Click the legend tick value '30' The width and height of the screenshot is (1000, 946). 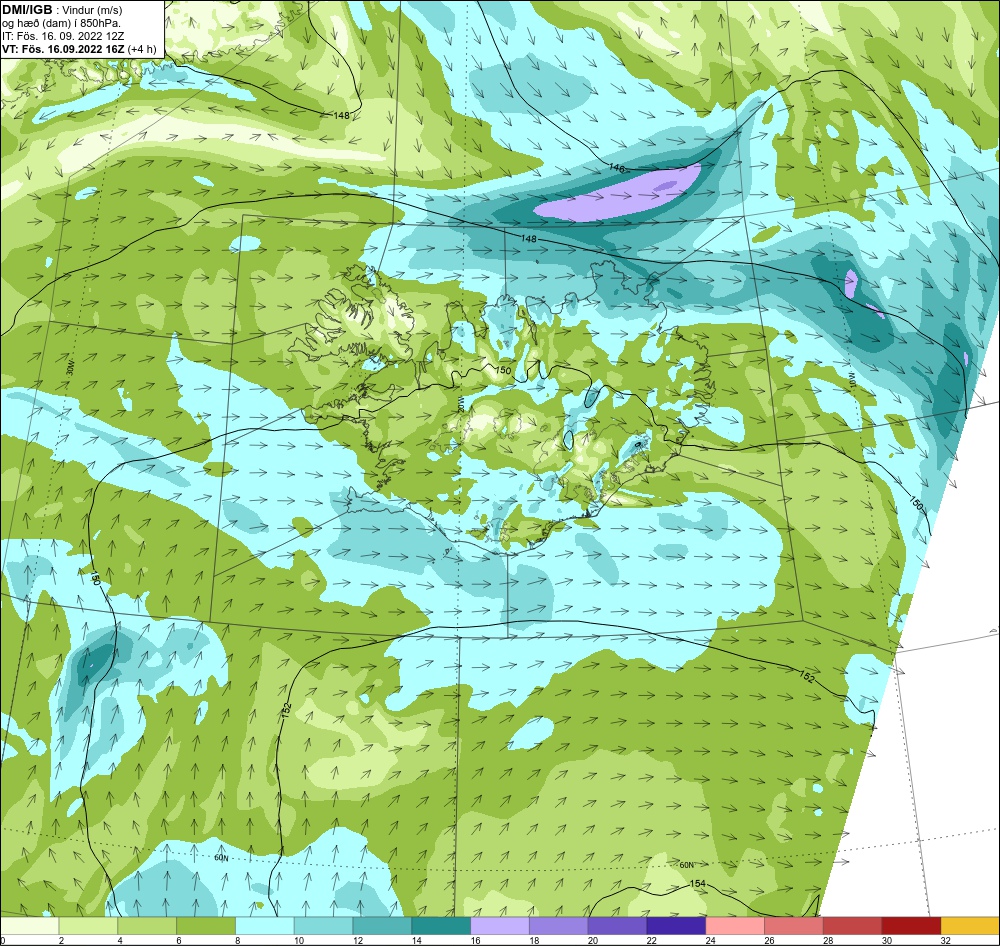point(887,940)
